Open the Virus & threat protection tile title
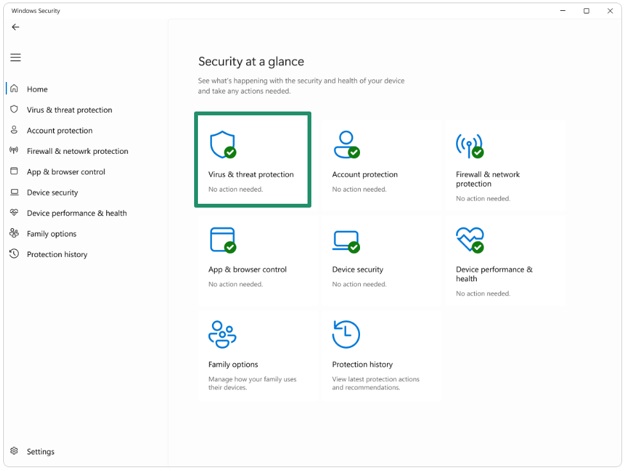Image resolution: width=624 pixels, height=471 pixels. (x=251, y=174)
